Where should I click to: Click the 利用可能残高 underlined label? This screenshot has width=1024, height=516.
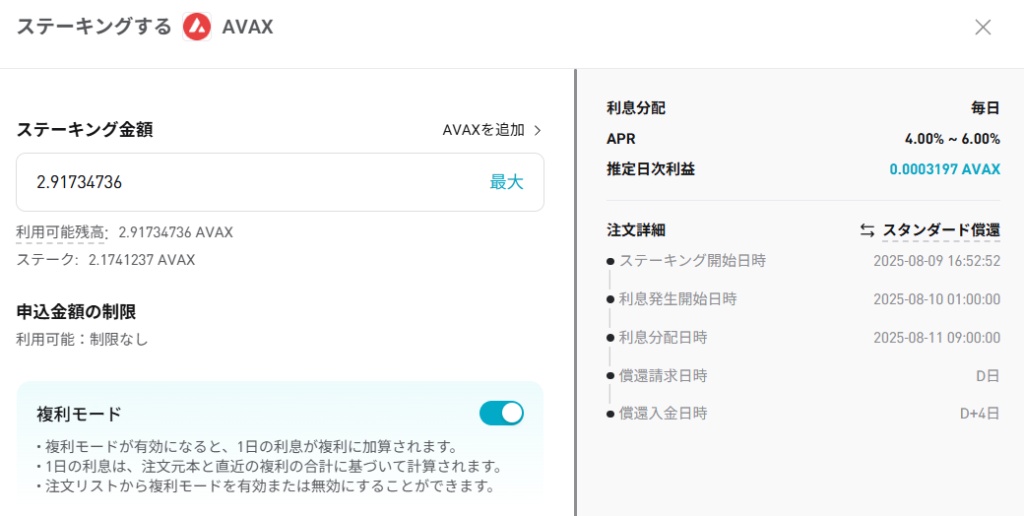point(62,232)
